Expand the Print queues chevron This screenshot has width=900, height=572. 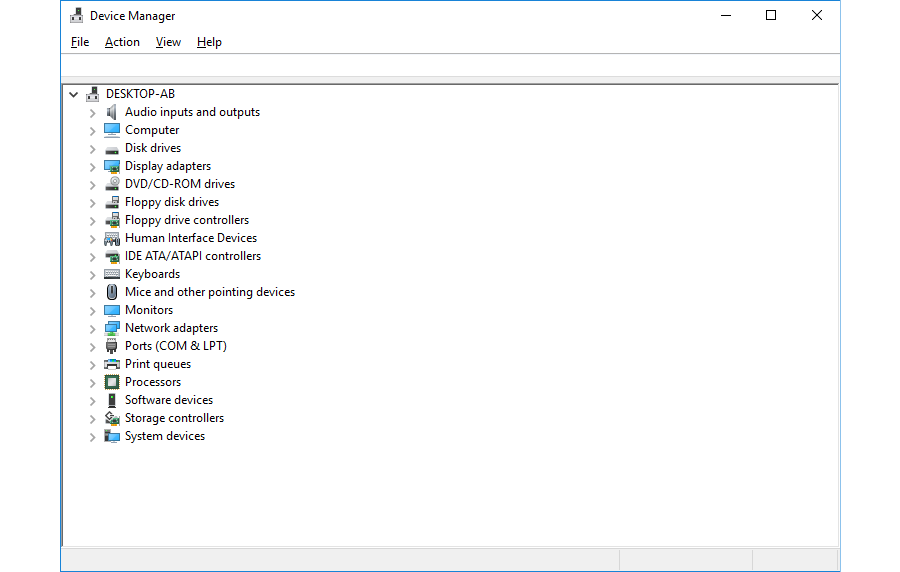click(x=92, y=365)
